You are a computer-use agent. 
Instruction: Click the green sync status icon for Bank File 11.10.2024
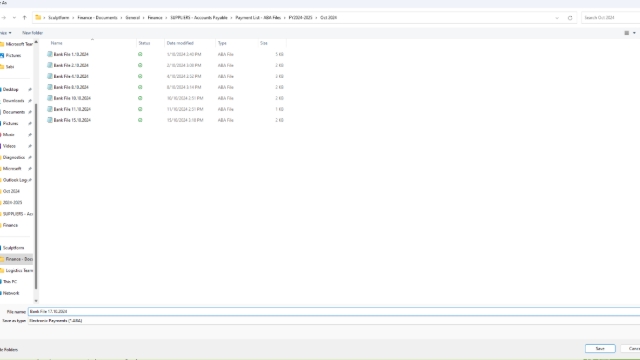[140, 109]
